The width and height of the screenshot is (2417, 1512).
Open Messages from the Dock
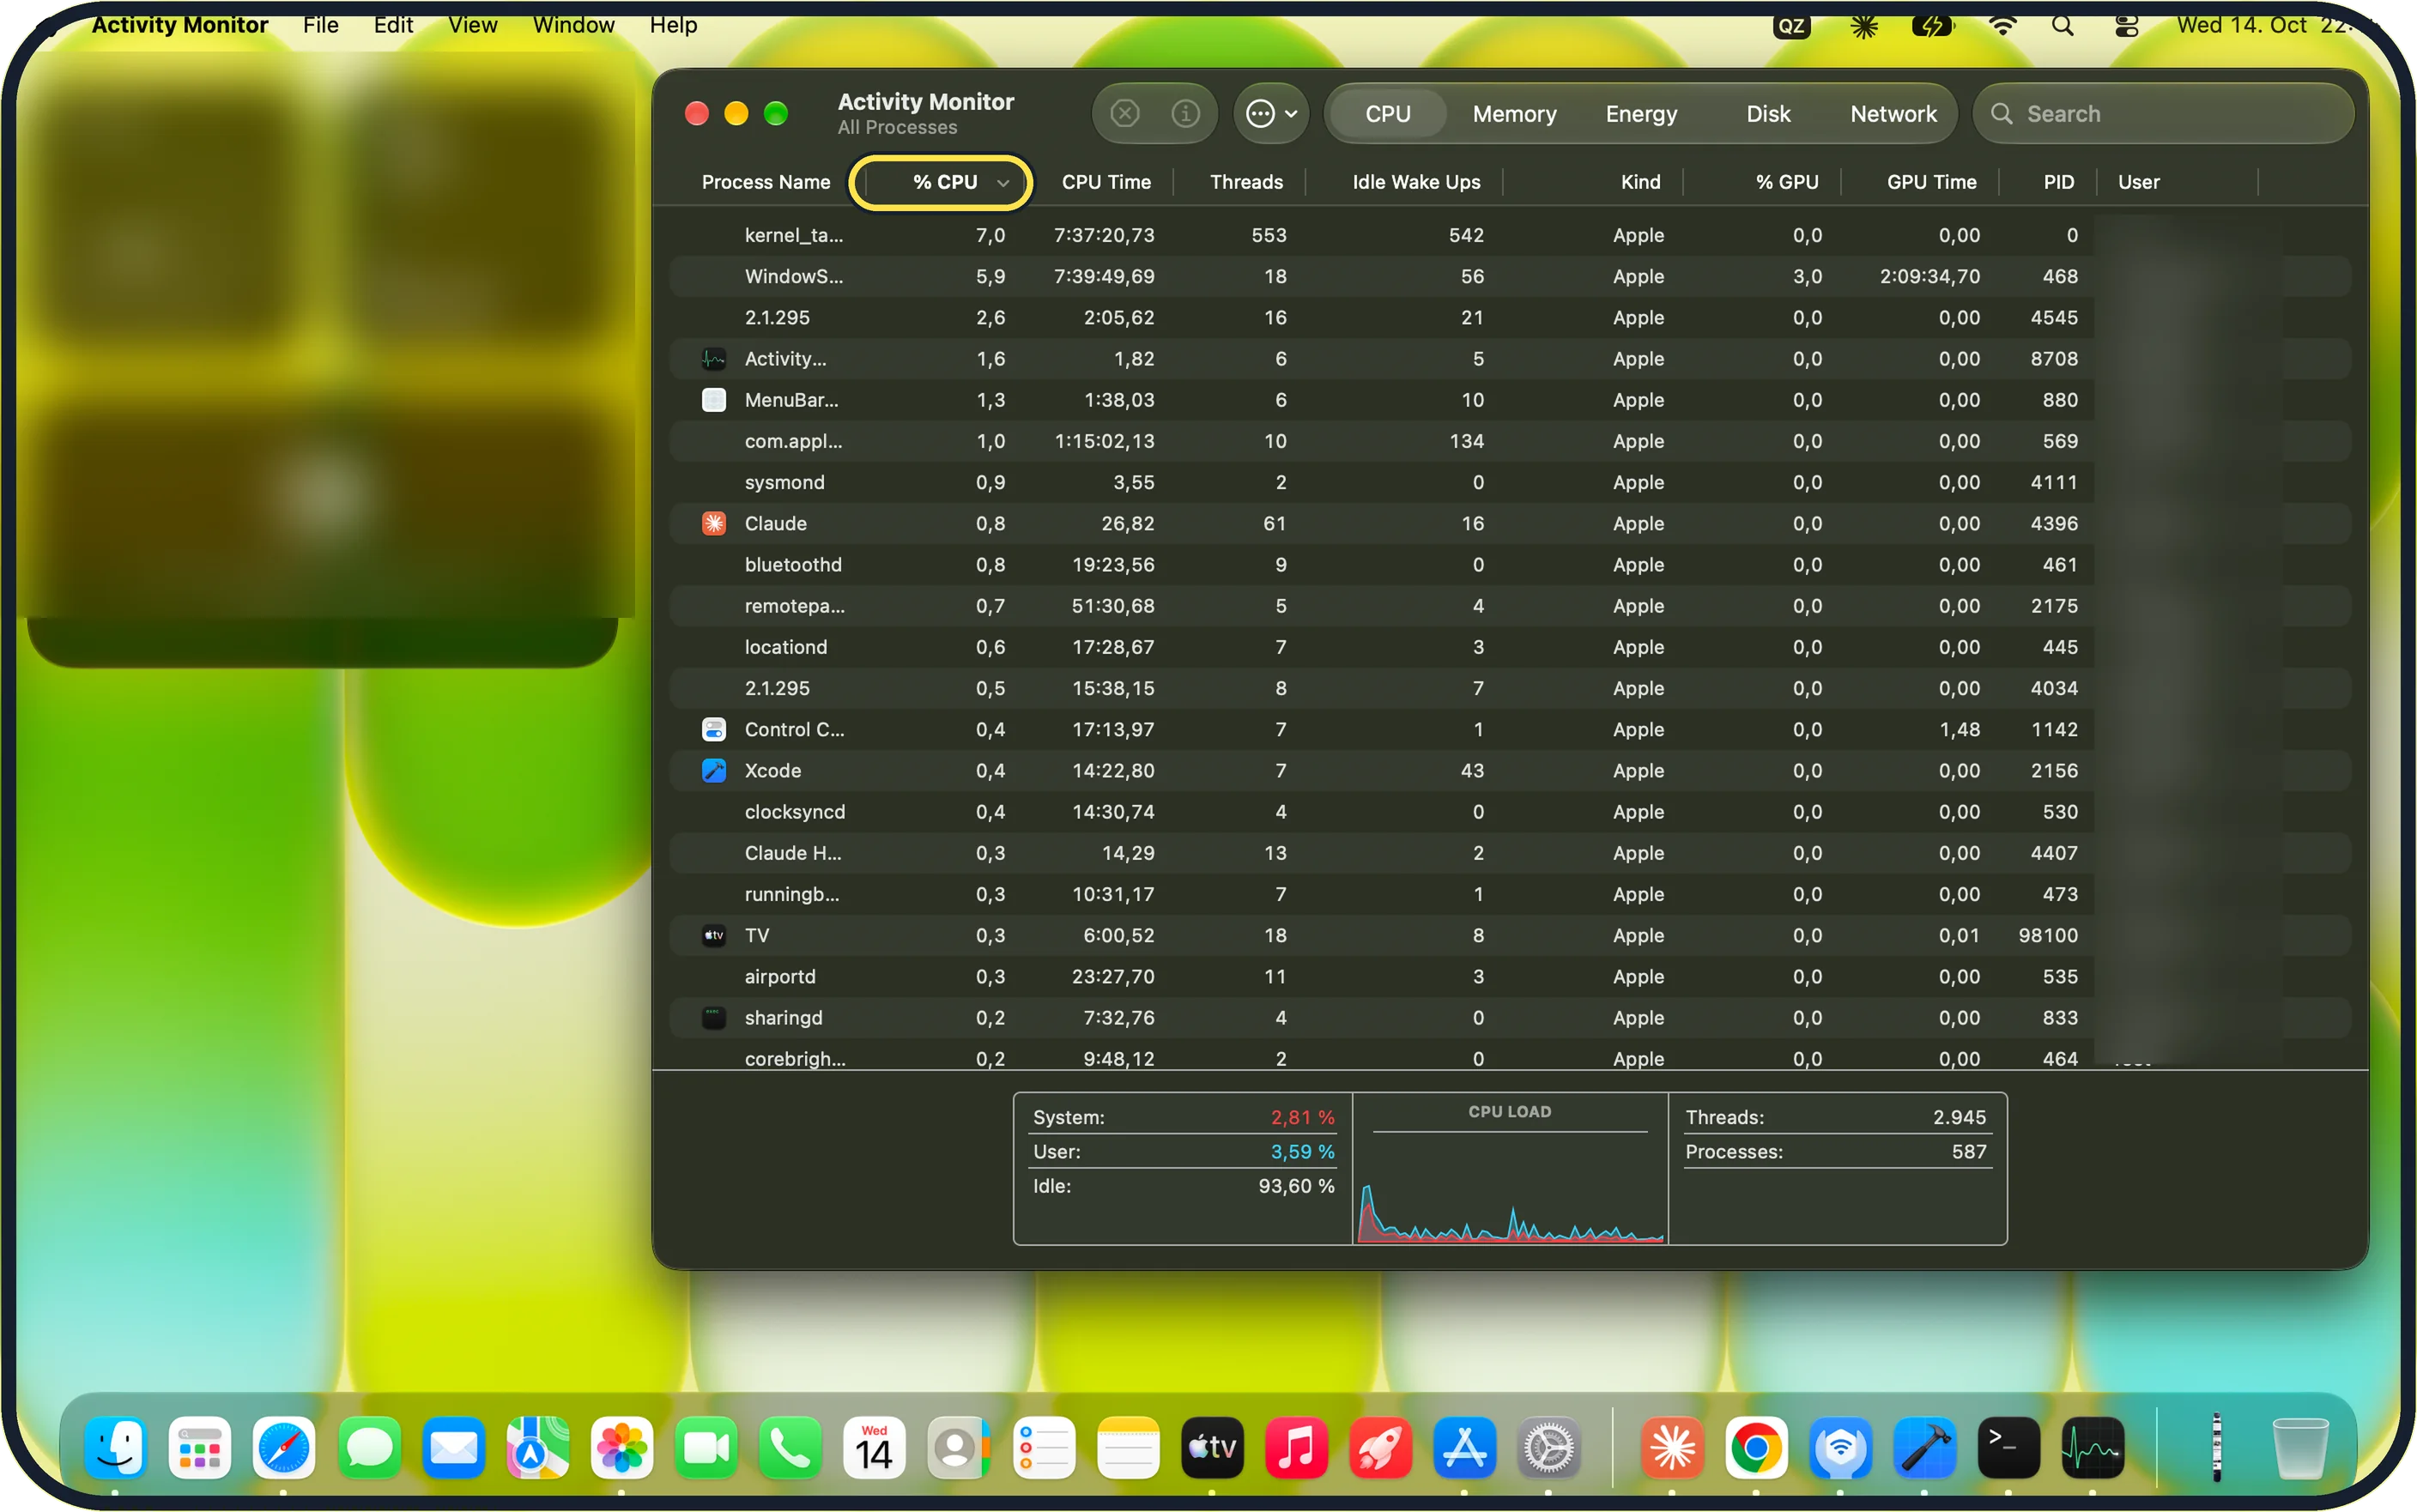[x=369, y=1448]
